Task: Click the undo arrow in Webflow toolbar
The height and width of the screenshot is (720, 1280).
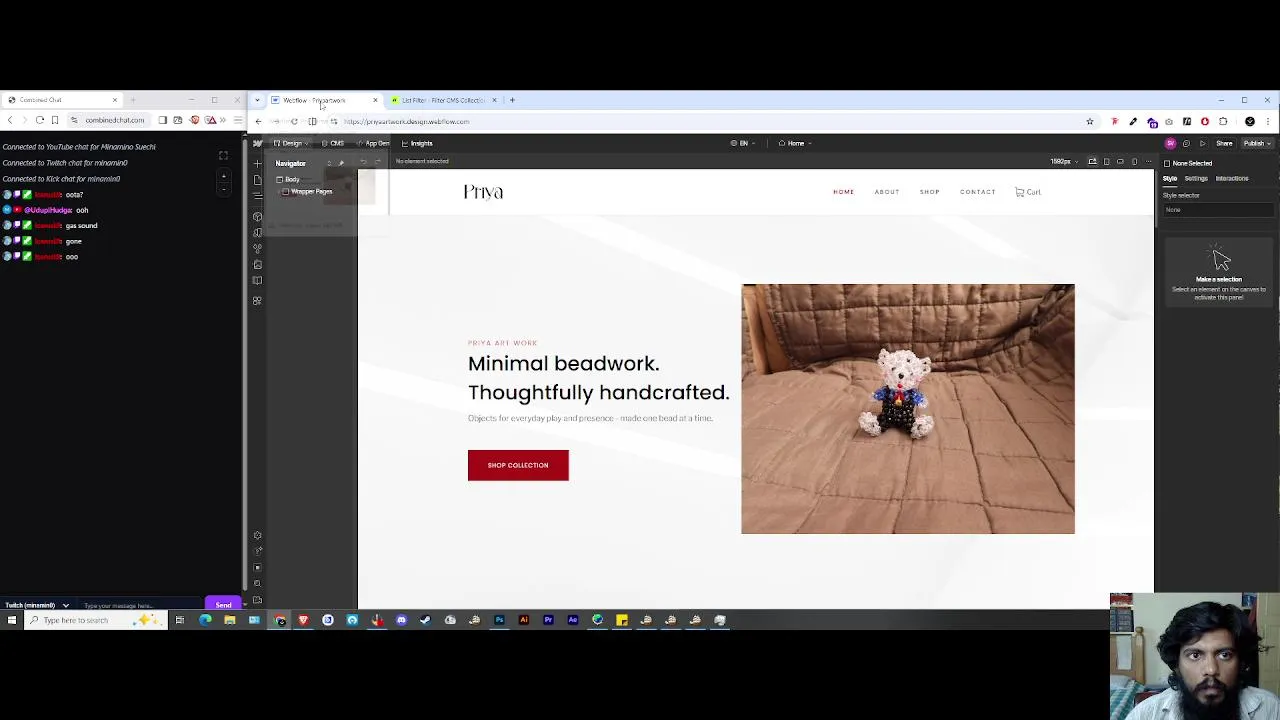Action: coord(363,162)
